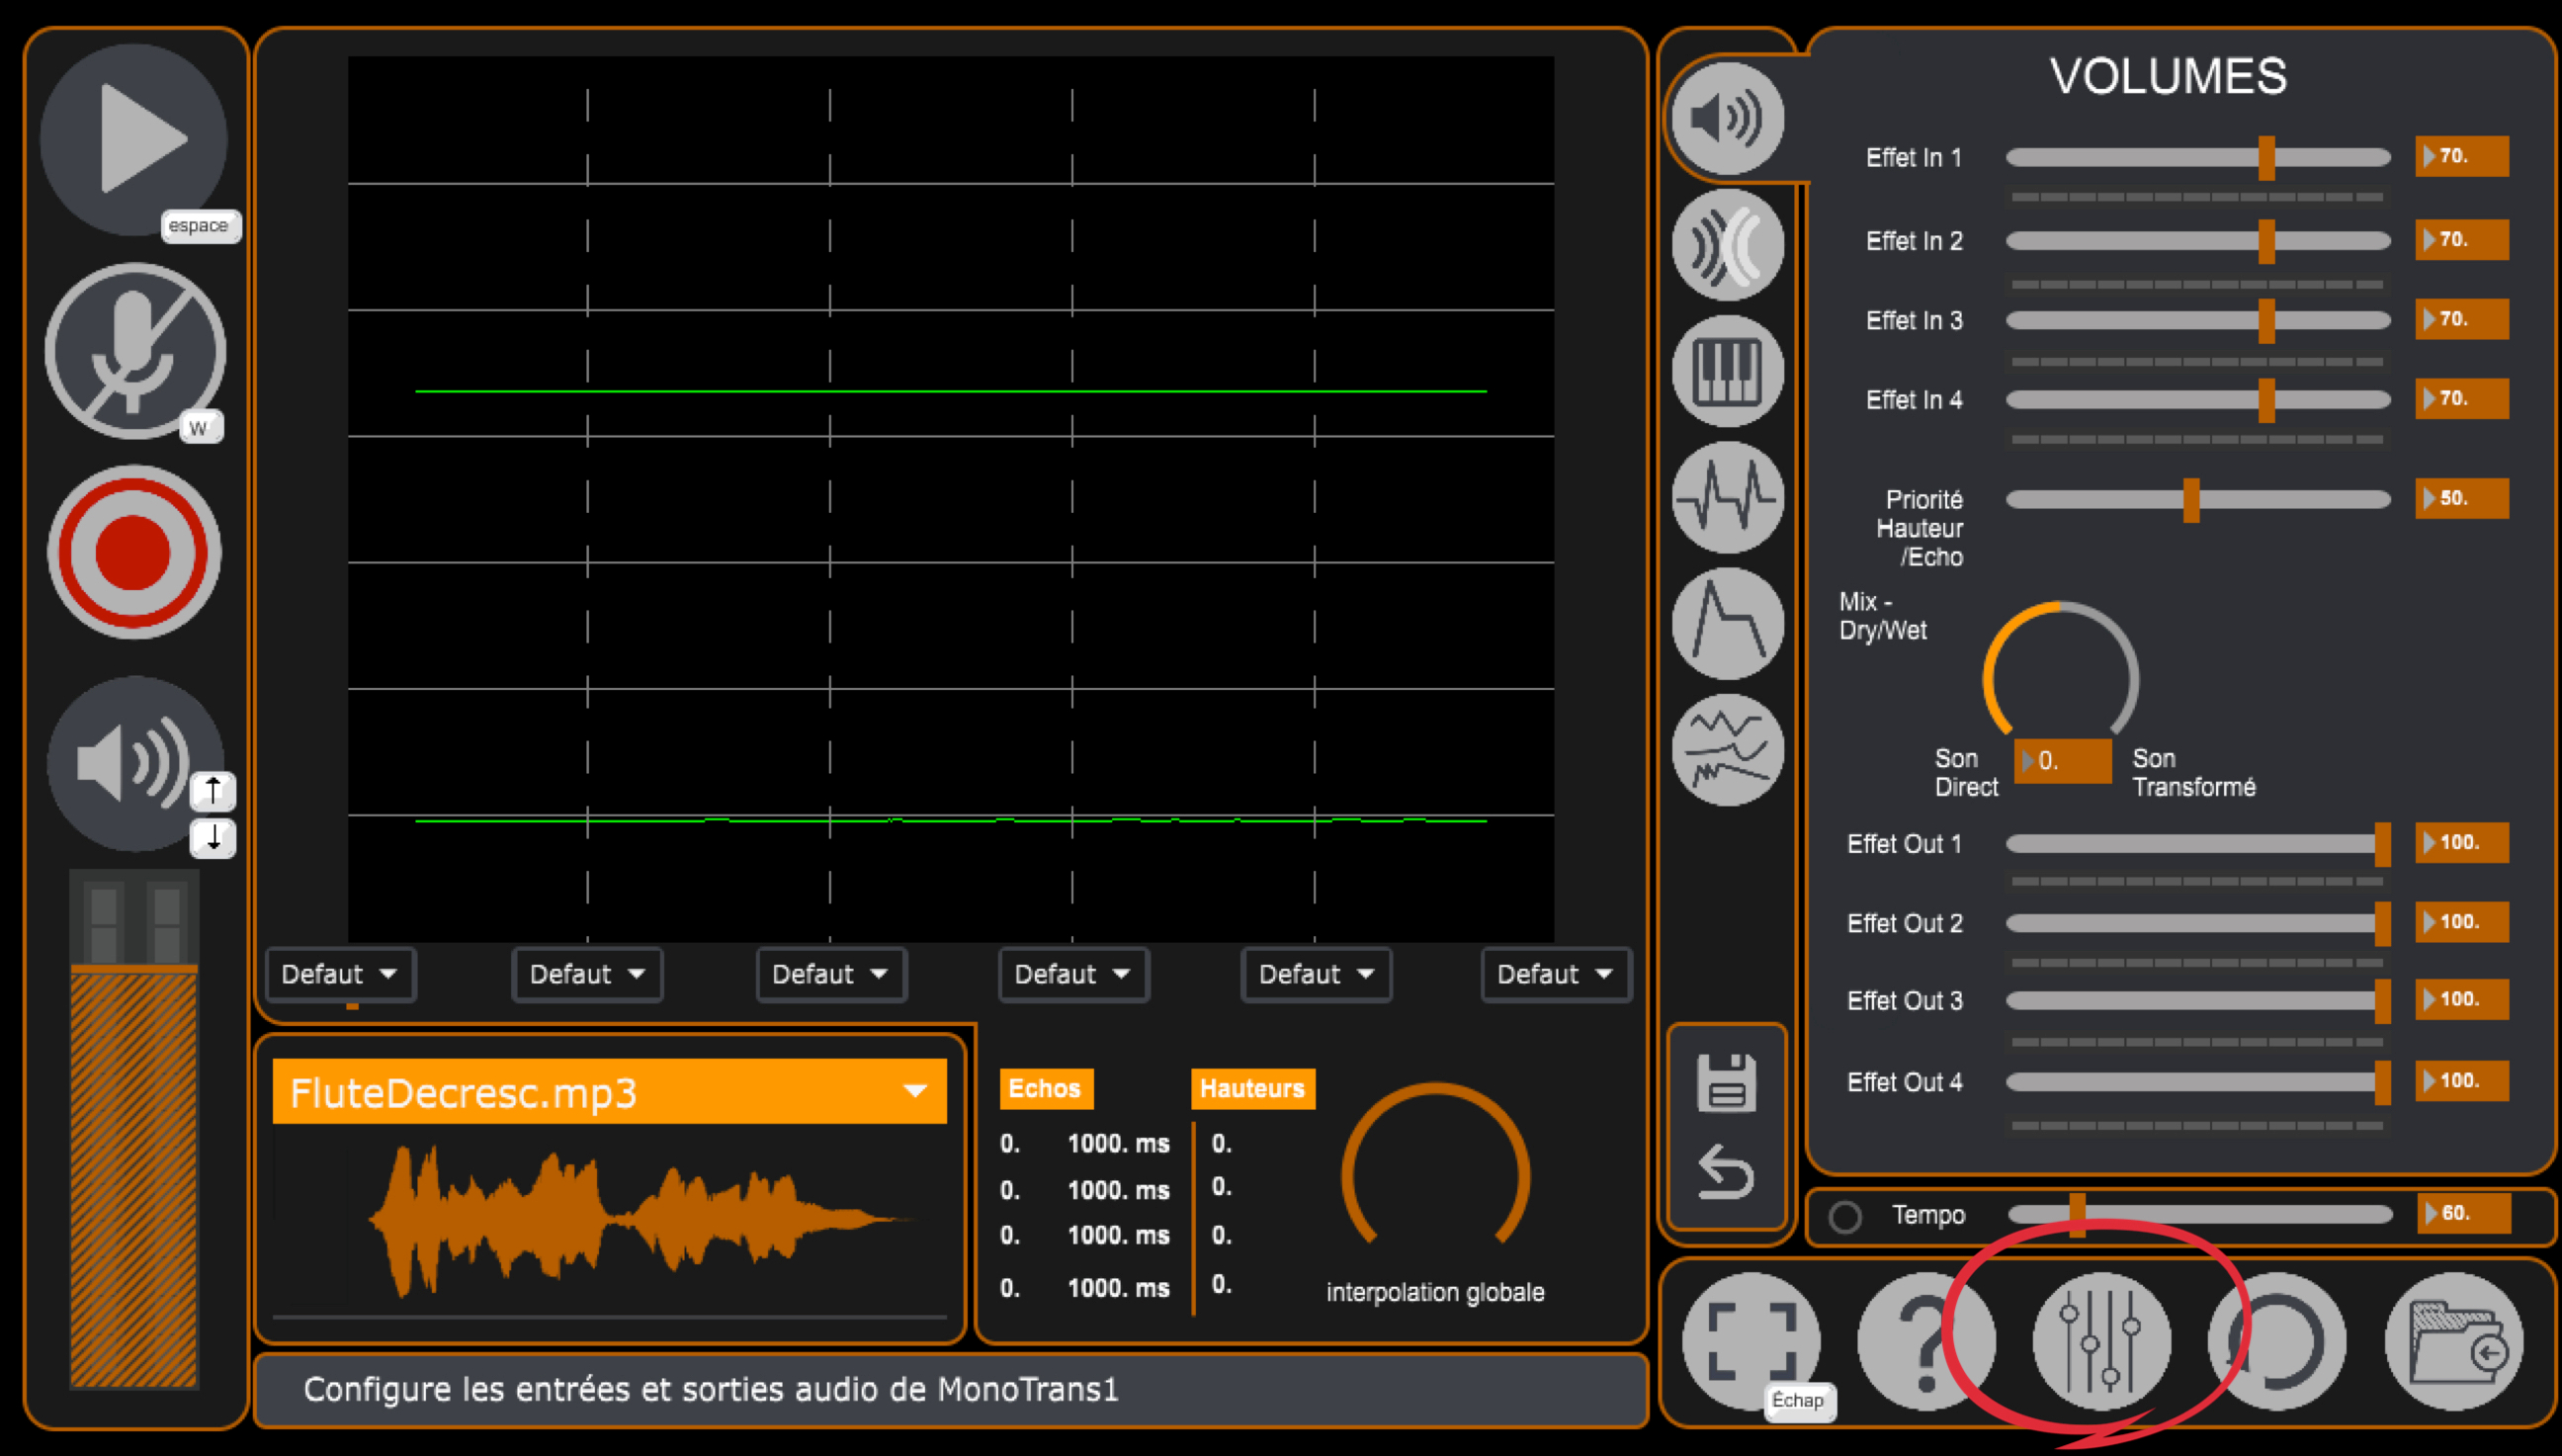Click the last echo delay 1000. ms
The width and height of the screenshot is (2562, 1456).
(x=1118, y=1287)
